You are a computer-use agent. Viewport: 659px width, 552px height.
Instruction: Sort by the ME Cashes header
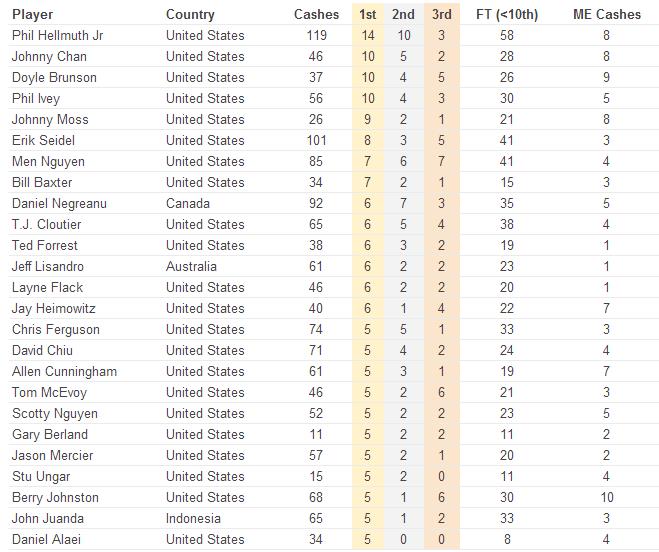coord(607,15)
